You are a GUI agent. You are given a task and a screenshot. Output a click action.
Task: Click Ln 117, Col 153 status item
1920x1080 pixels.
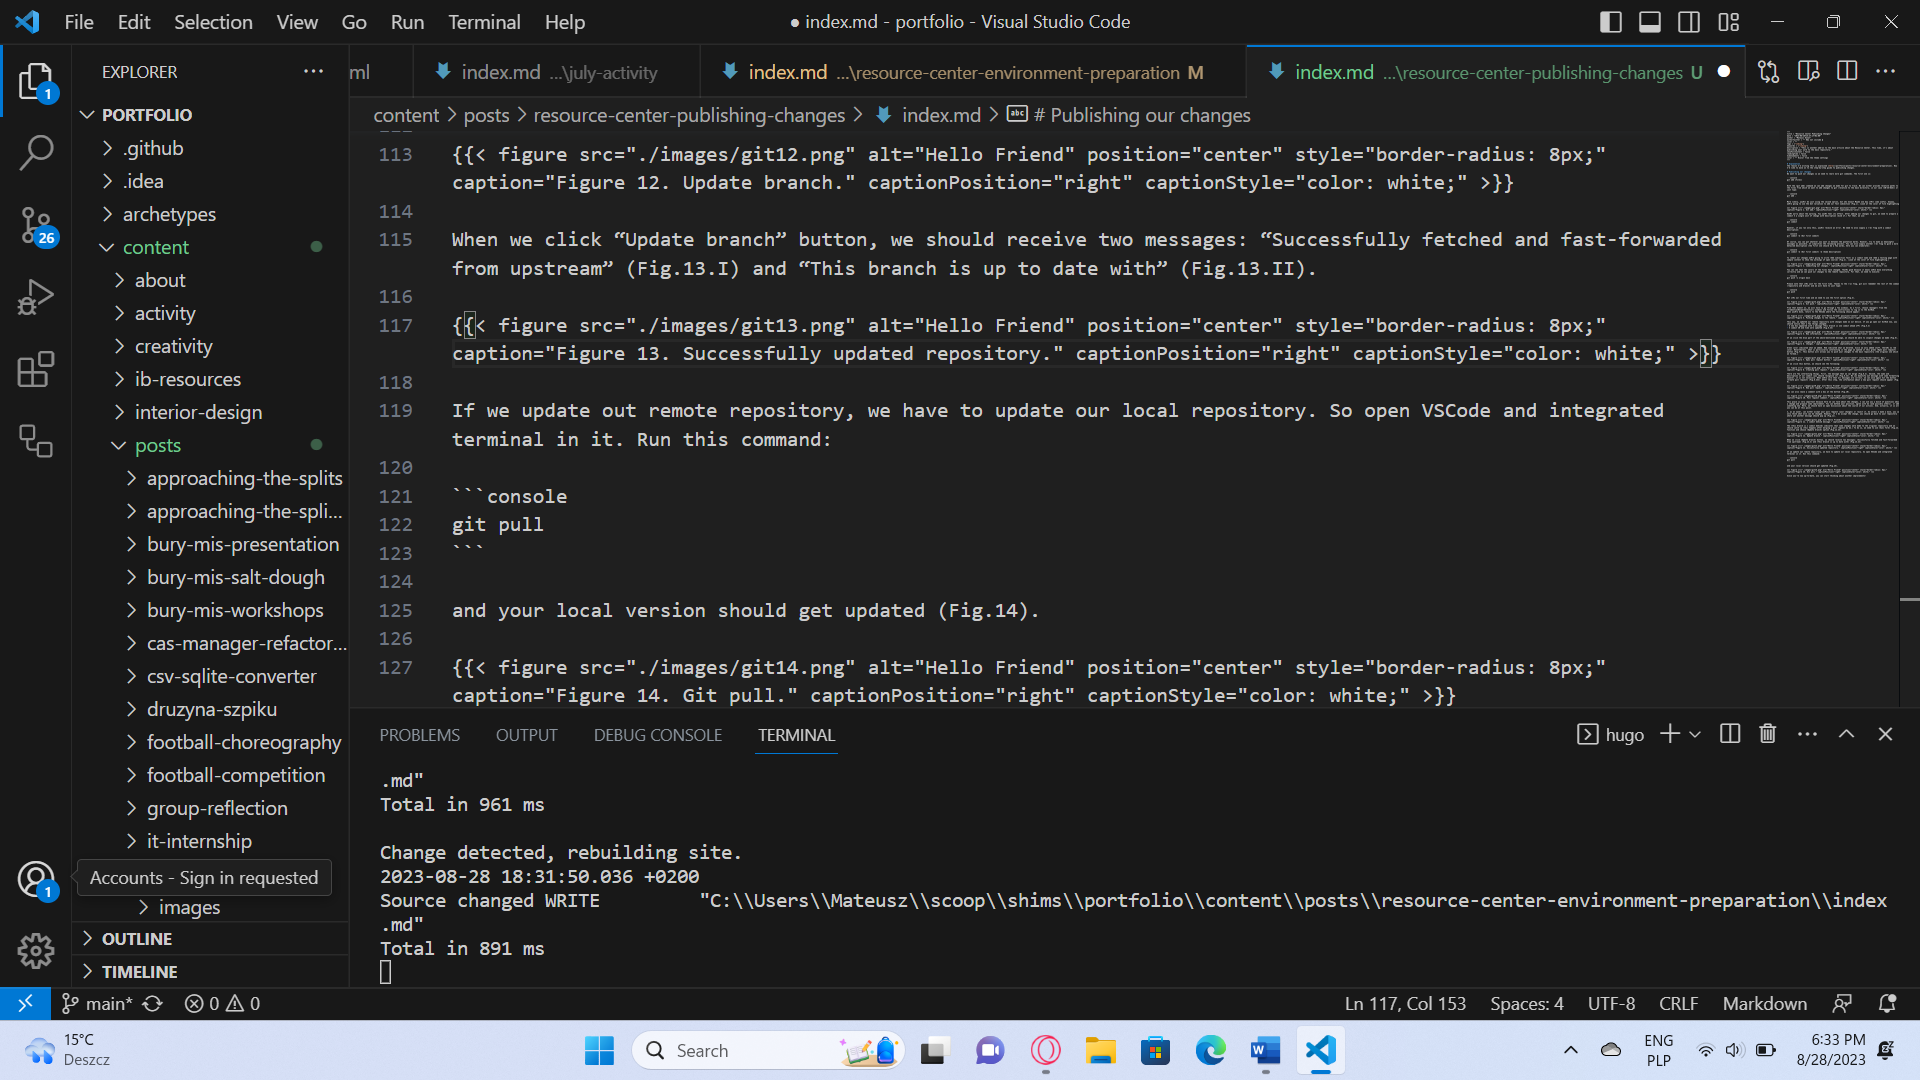(1405, 1003)
